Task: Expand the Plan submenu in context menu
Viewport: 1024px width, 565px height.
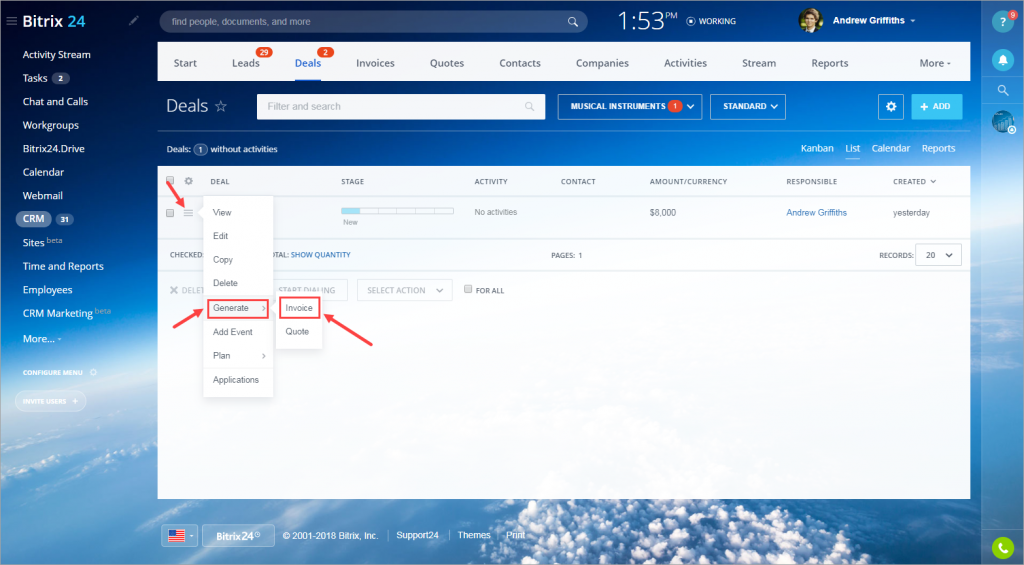Action: [238, 356]
